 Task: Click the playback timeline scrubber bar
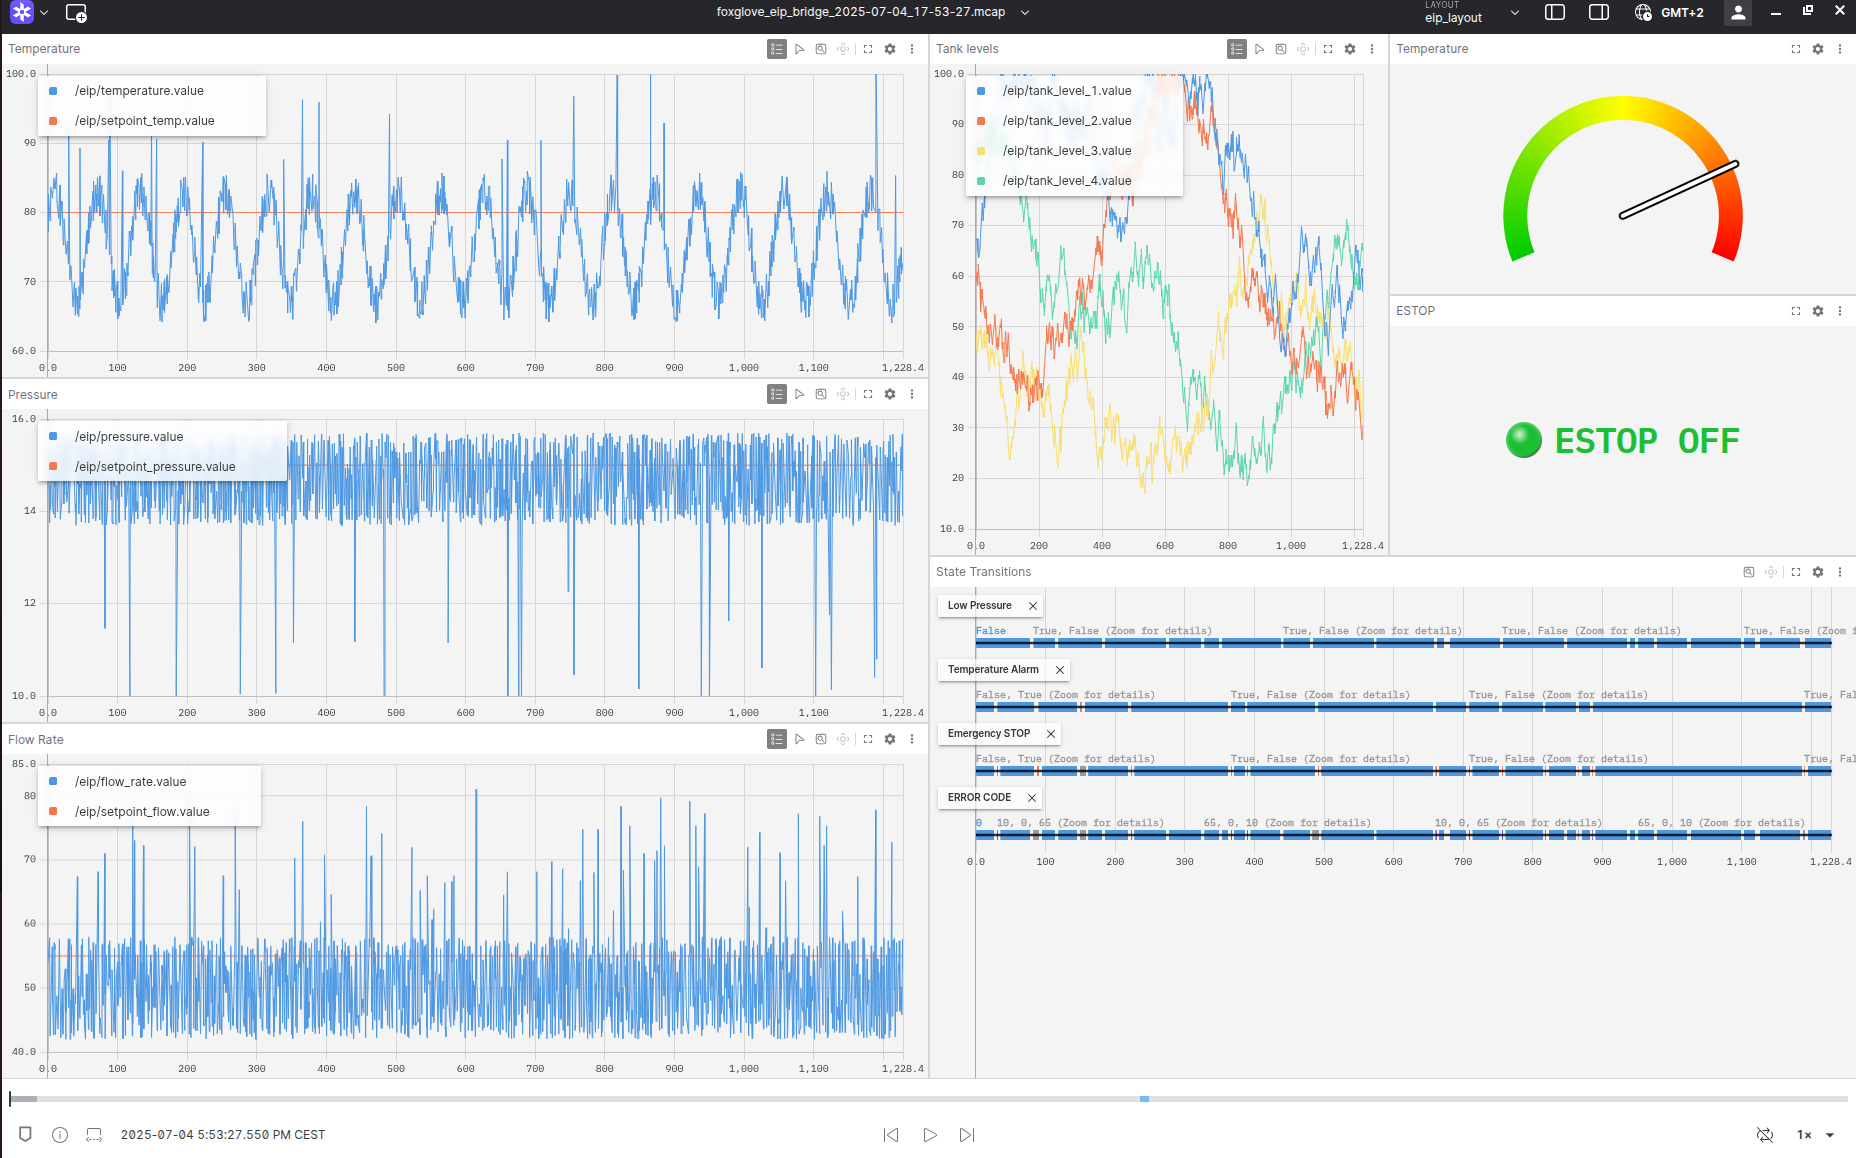coord(928,1099)
